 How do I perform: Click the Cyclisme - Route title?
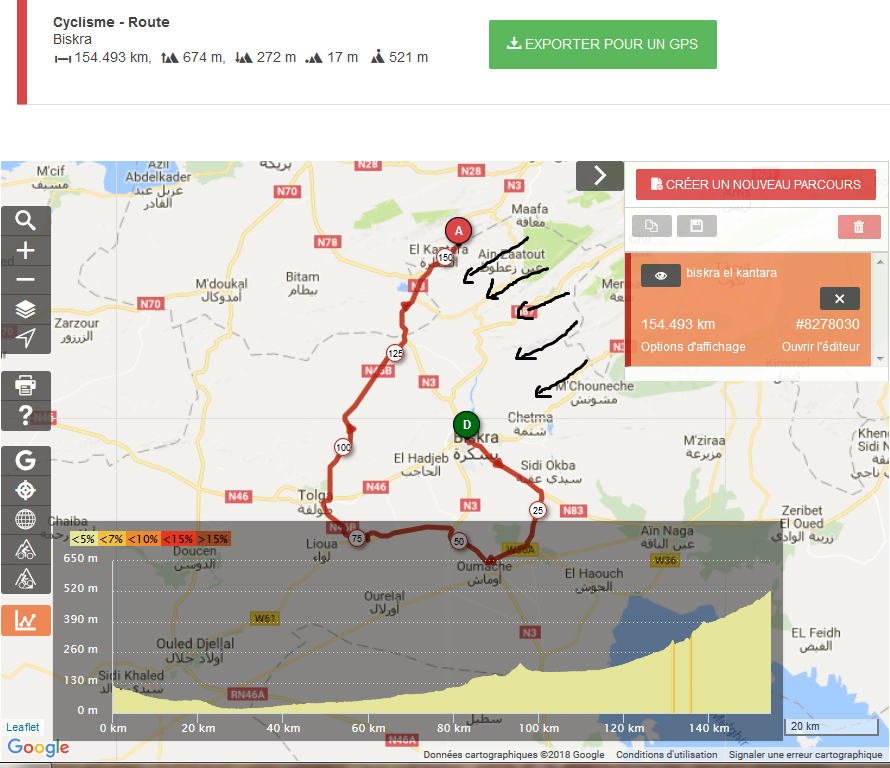[x=111, y=22]
